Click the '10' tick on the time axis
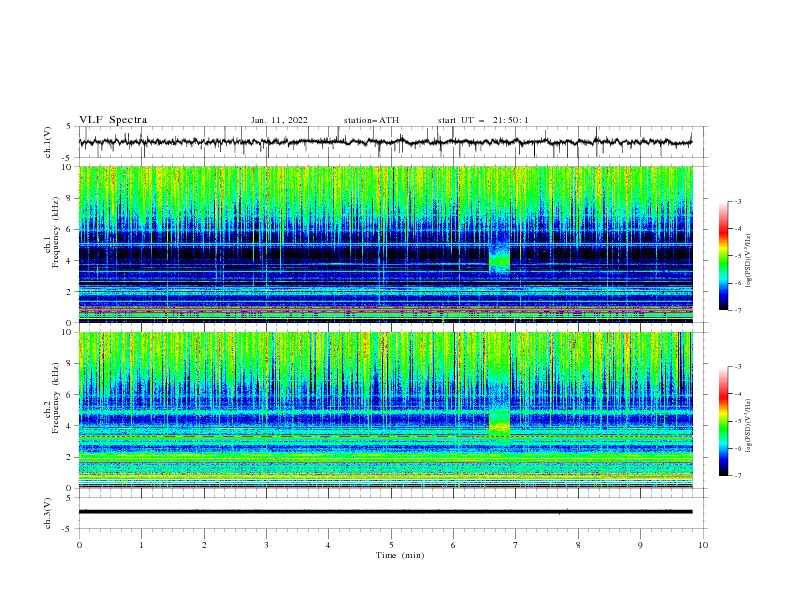792x612 pixels. pos(703,545)
